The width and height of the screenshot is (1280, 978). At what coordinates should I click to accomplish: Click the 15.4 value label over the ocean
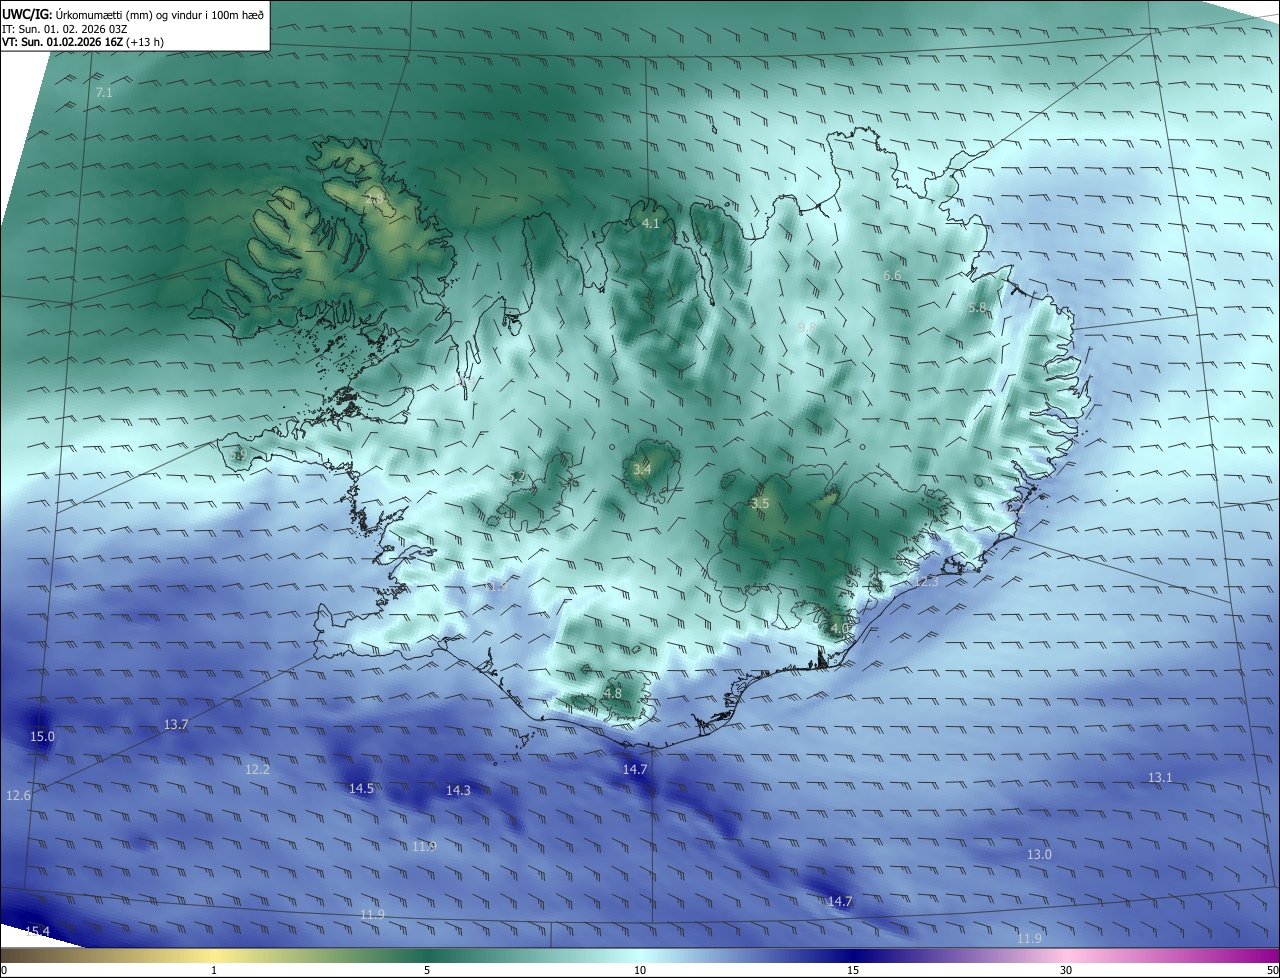37,932
